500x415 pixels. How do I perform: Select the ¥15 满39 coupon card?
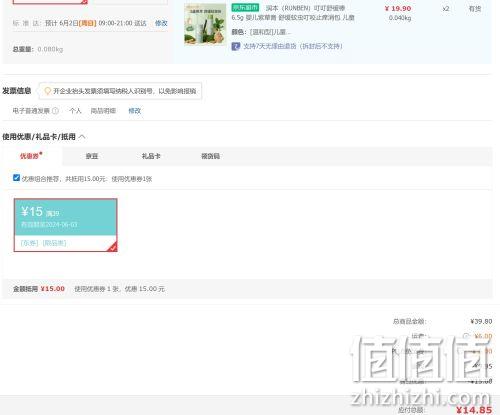[x=66, y=225]
